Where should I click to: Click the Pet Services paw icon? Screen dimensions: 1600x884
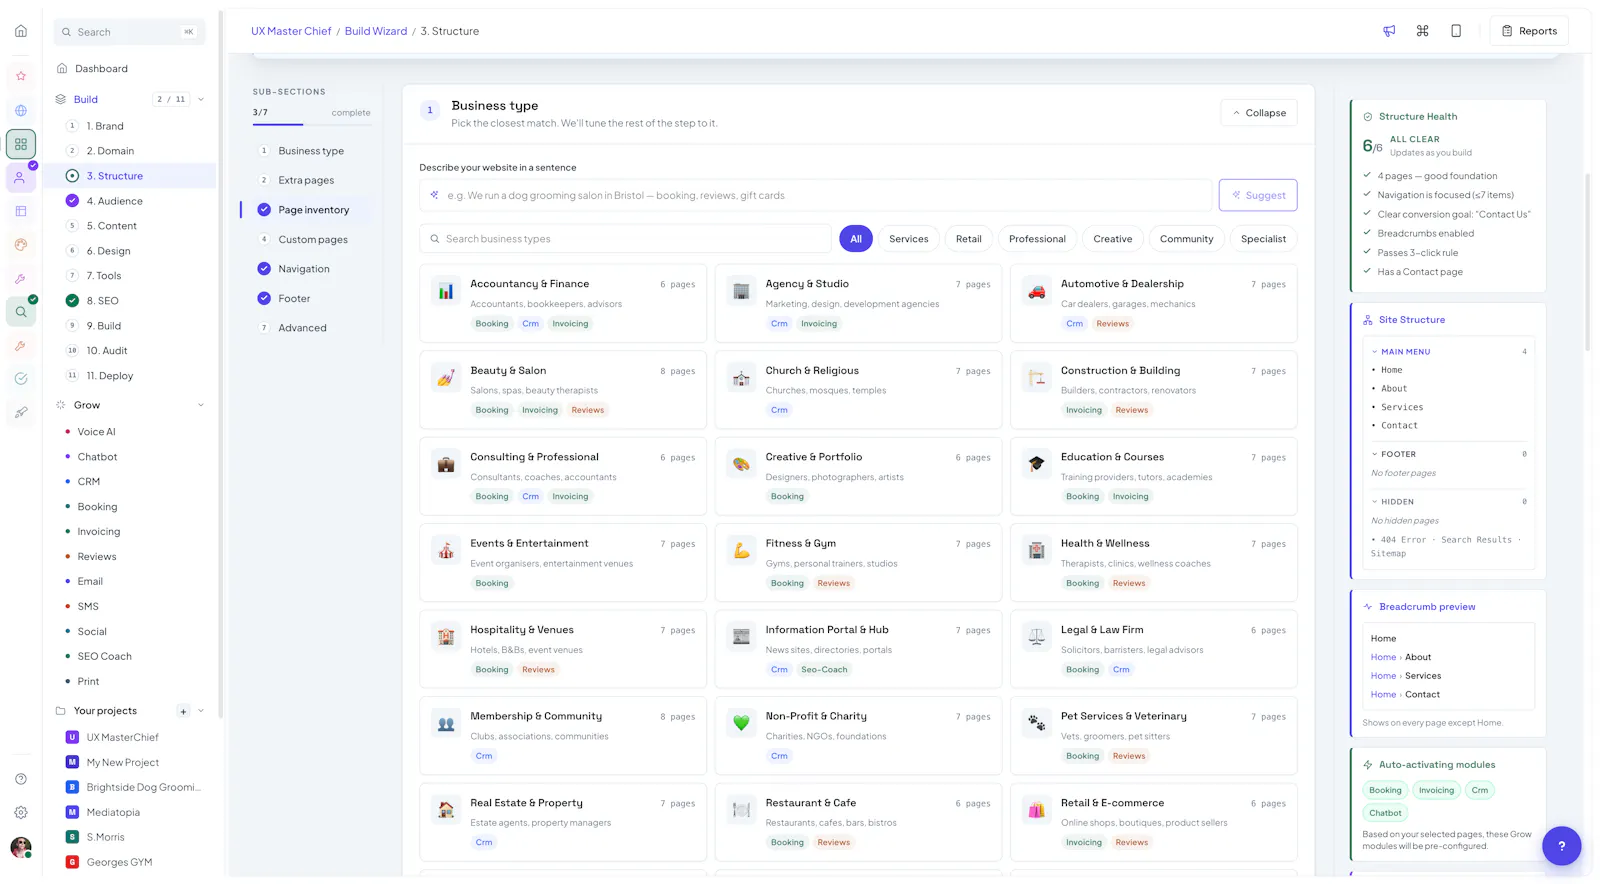click(x=1037, y=723)
